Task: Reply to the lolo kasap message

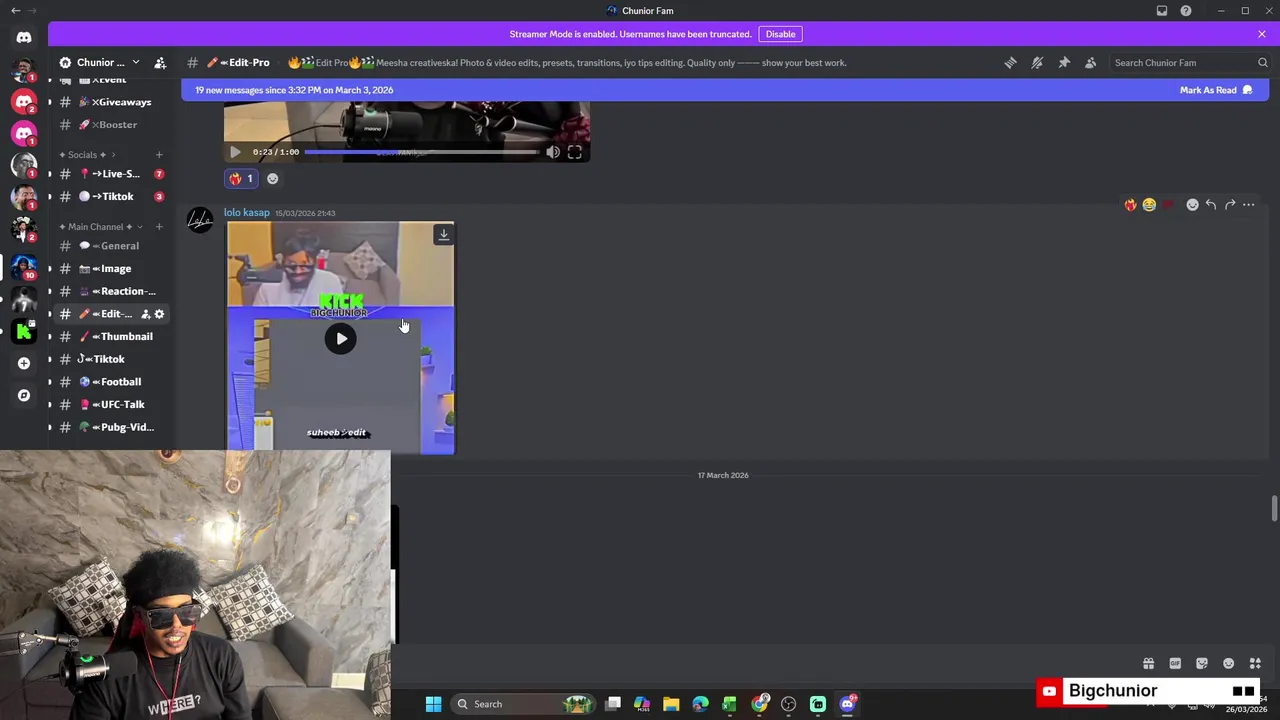Action: pyautogui.click(x=1211, y=205)
